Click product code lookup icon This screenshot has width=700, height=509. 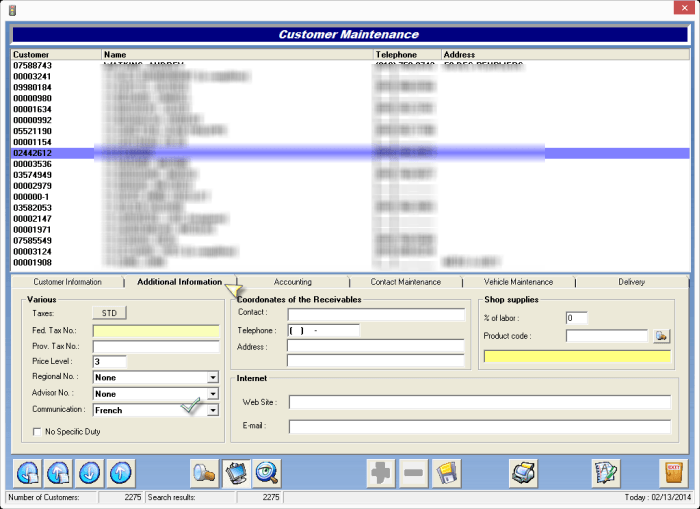pos(662,336)
